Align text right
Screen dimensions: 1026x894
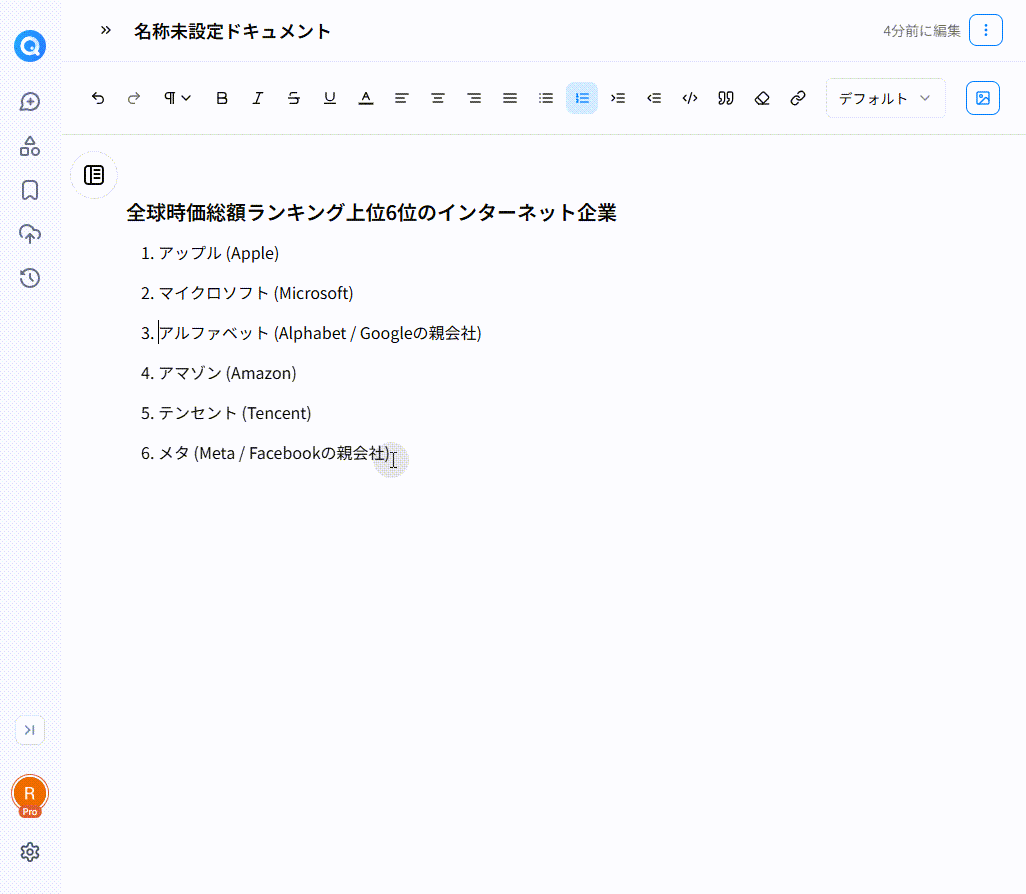474,98
